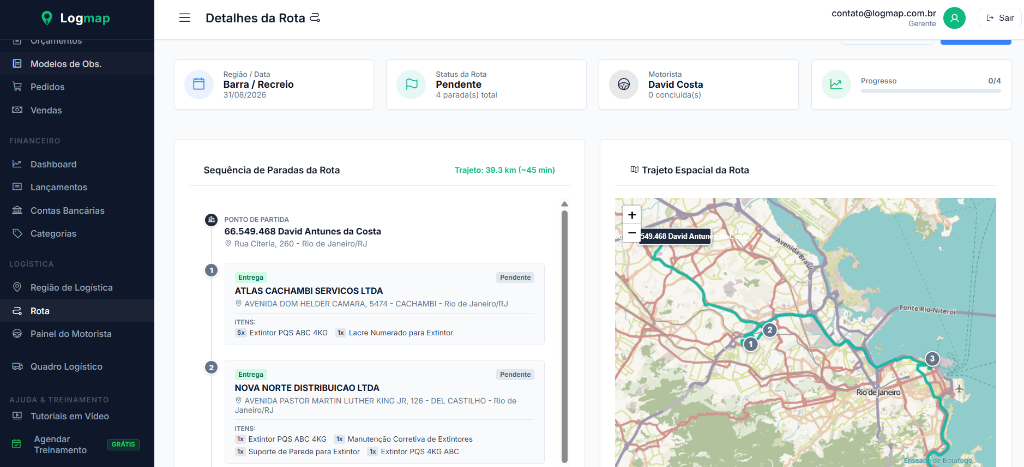Open the green user avatar icon

954,18
